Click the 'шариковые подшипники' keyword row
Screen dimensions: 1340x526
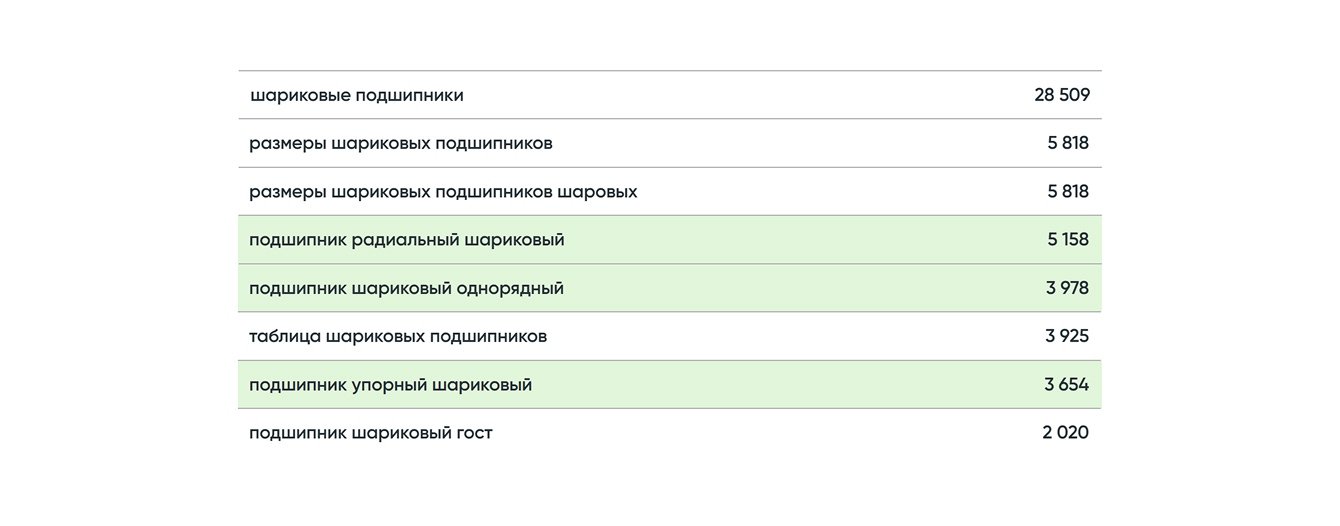[x=357, y=96]
